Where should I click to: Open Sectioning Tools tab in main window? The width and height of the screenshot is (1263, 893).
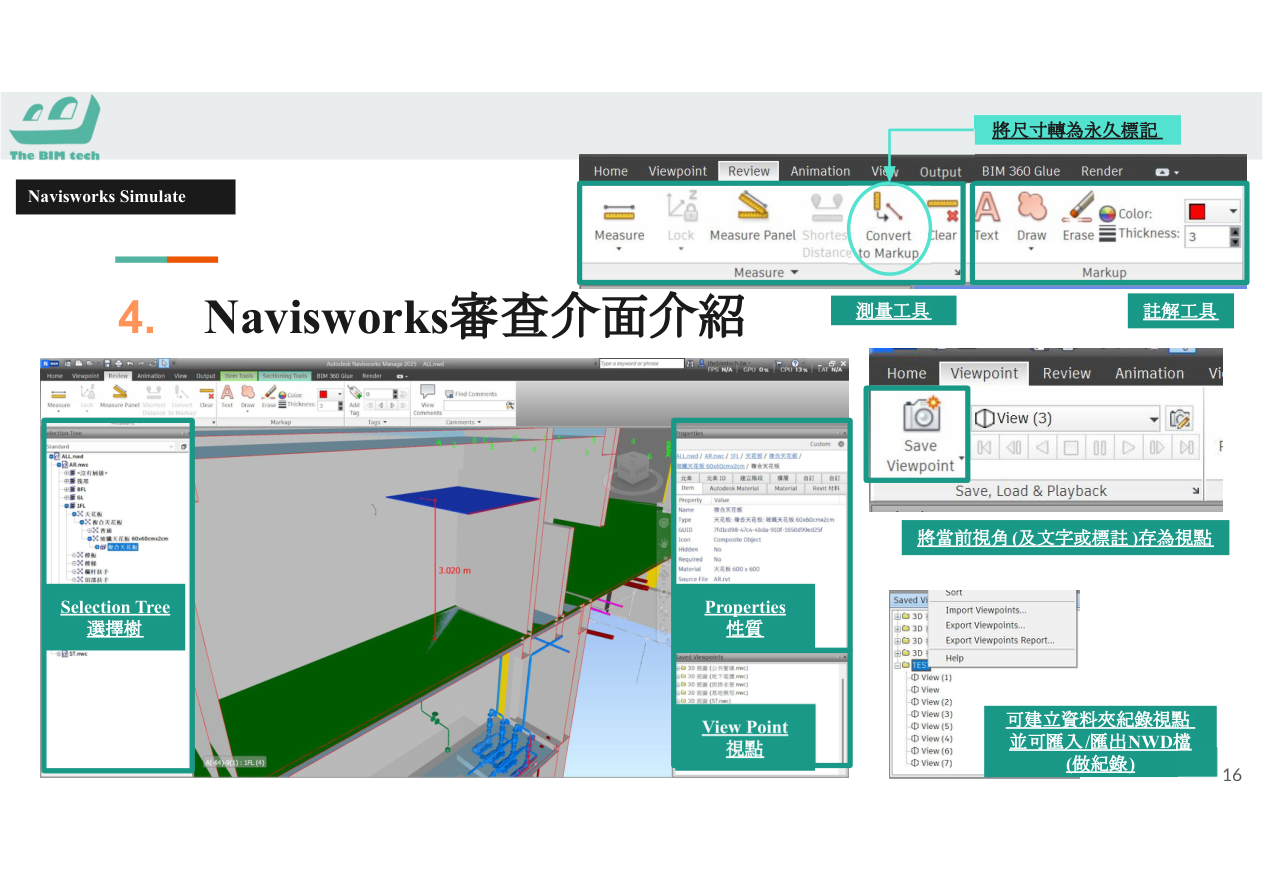pos(285,376)
